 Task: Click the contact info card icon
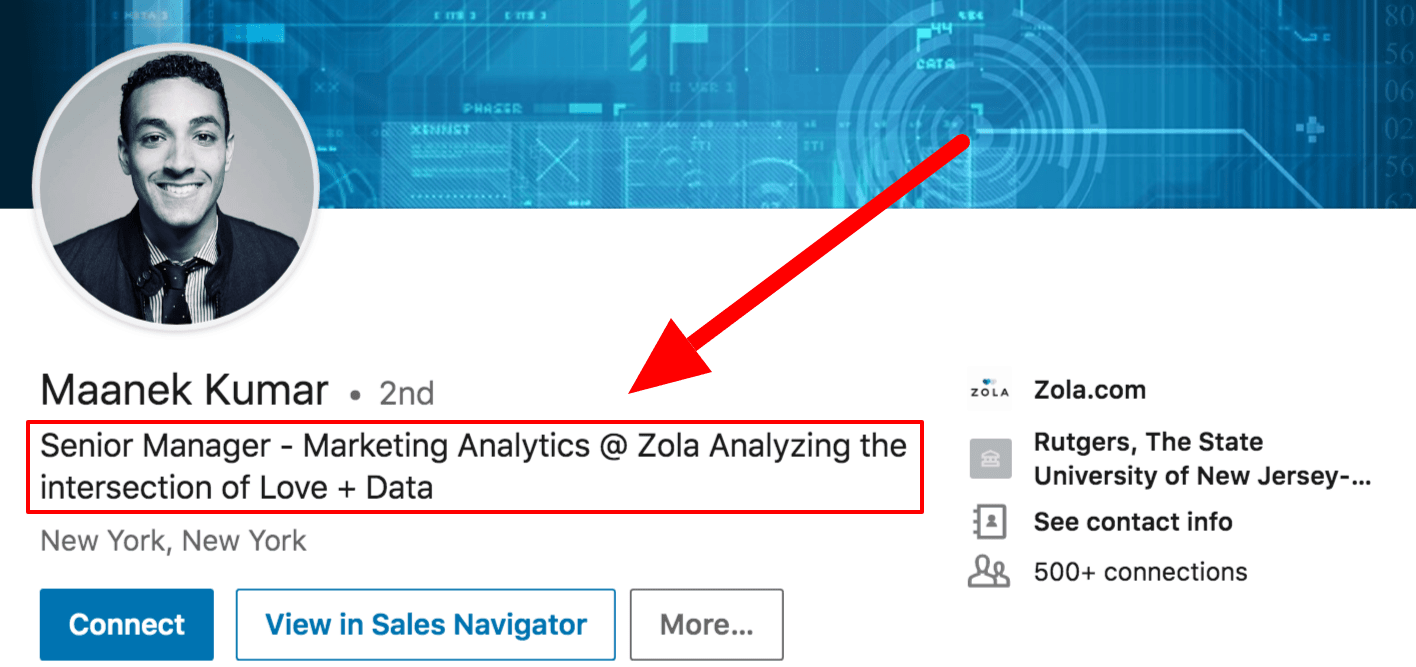click(x=989, y=522)
